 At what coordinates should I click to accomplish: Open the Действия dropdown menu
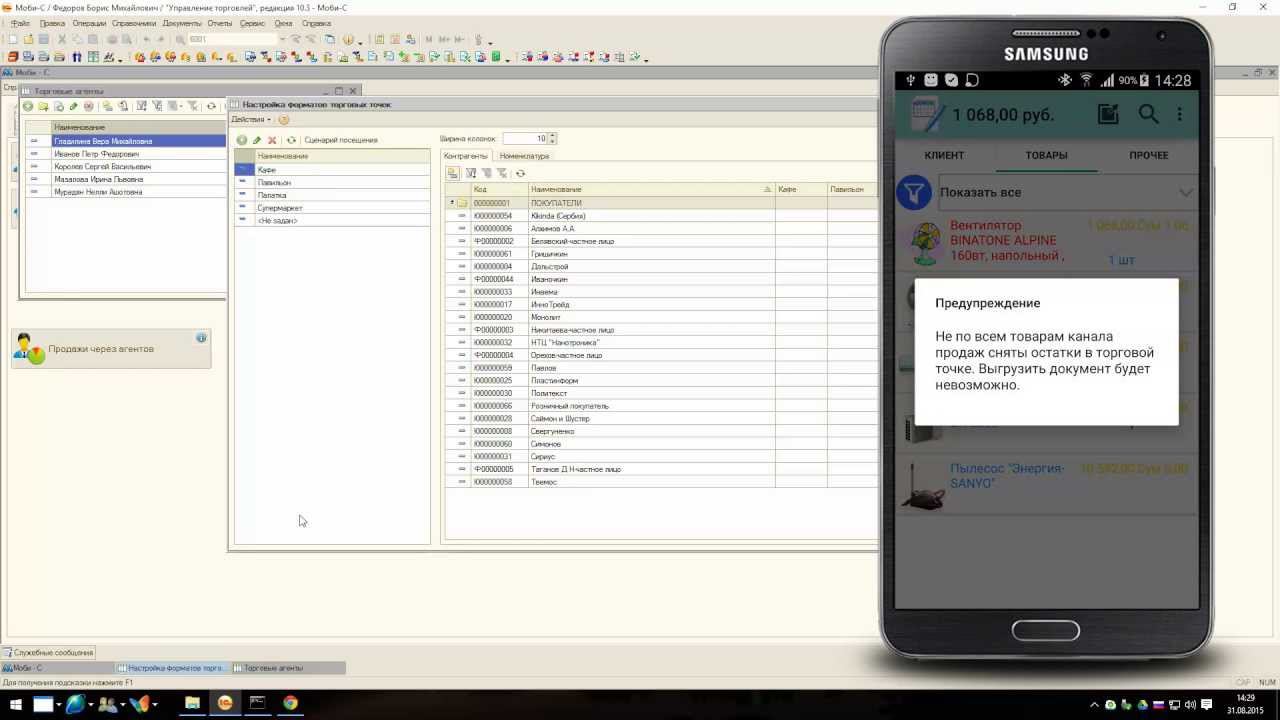click(251, 120)
